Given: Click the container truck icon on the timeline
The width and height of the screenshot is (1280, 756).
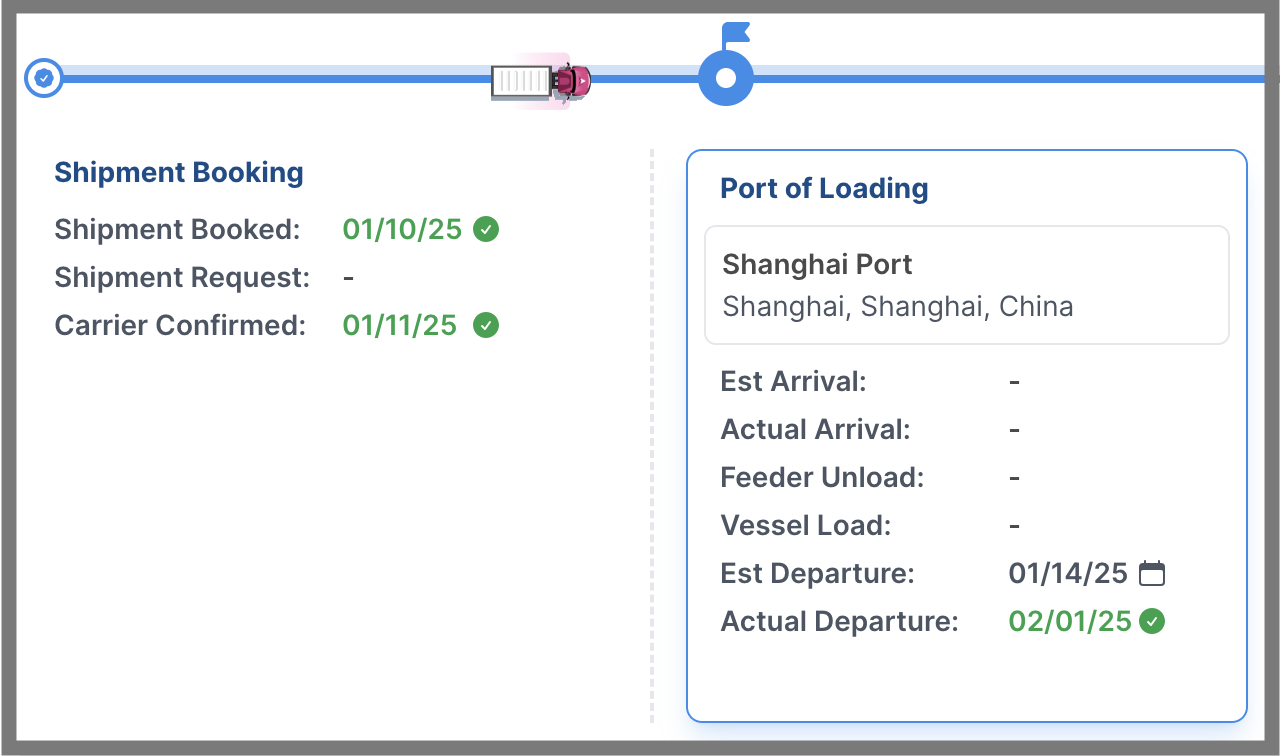Looking at the screenshot, I should click(x=541, y=81).
